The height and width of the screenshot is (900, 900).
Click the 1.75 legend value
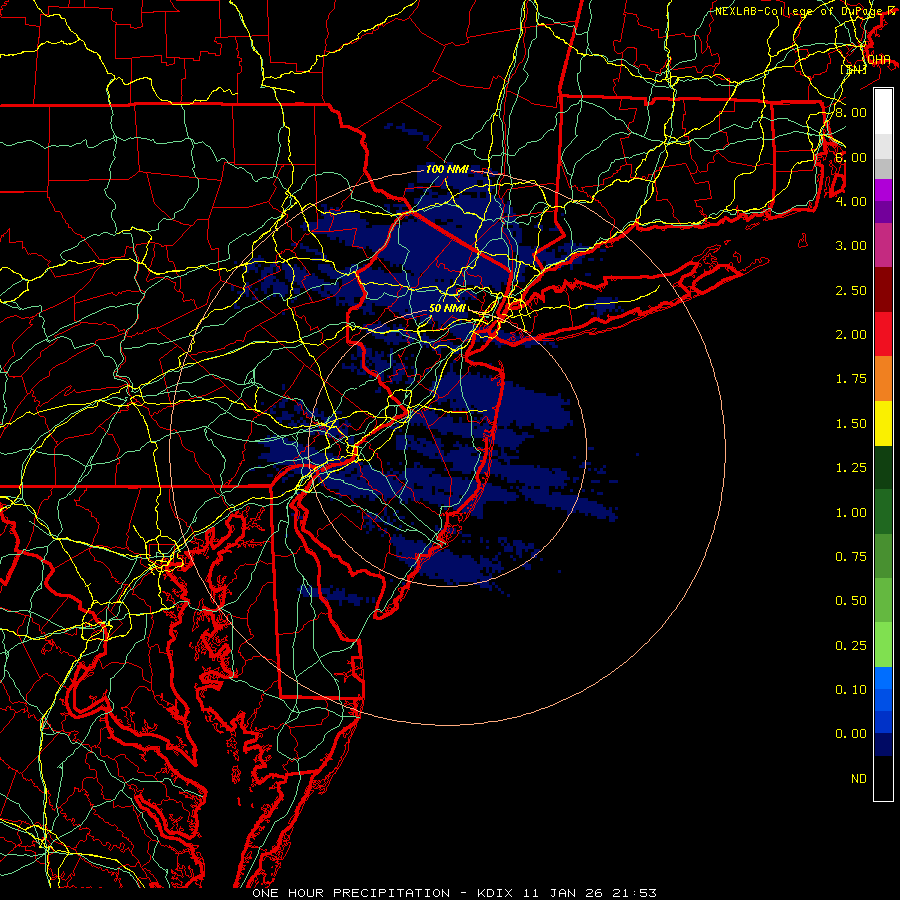pyautogui.click(x=851, y=379)
